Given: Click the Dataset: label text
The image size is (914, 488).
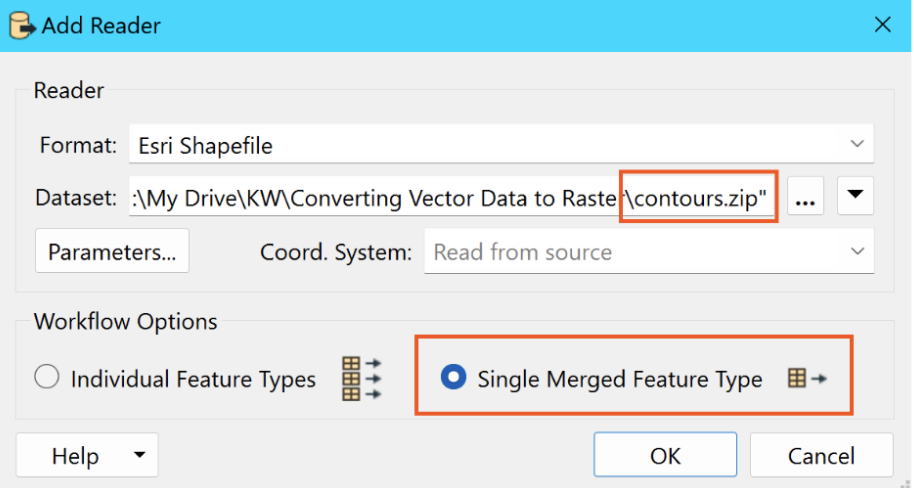Looking at the screenshot, I should [76, 198].
